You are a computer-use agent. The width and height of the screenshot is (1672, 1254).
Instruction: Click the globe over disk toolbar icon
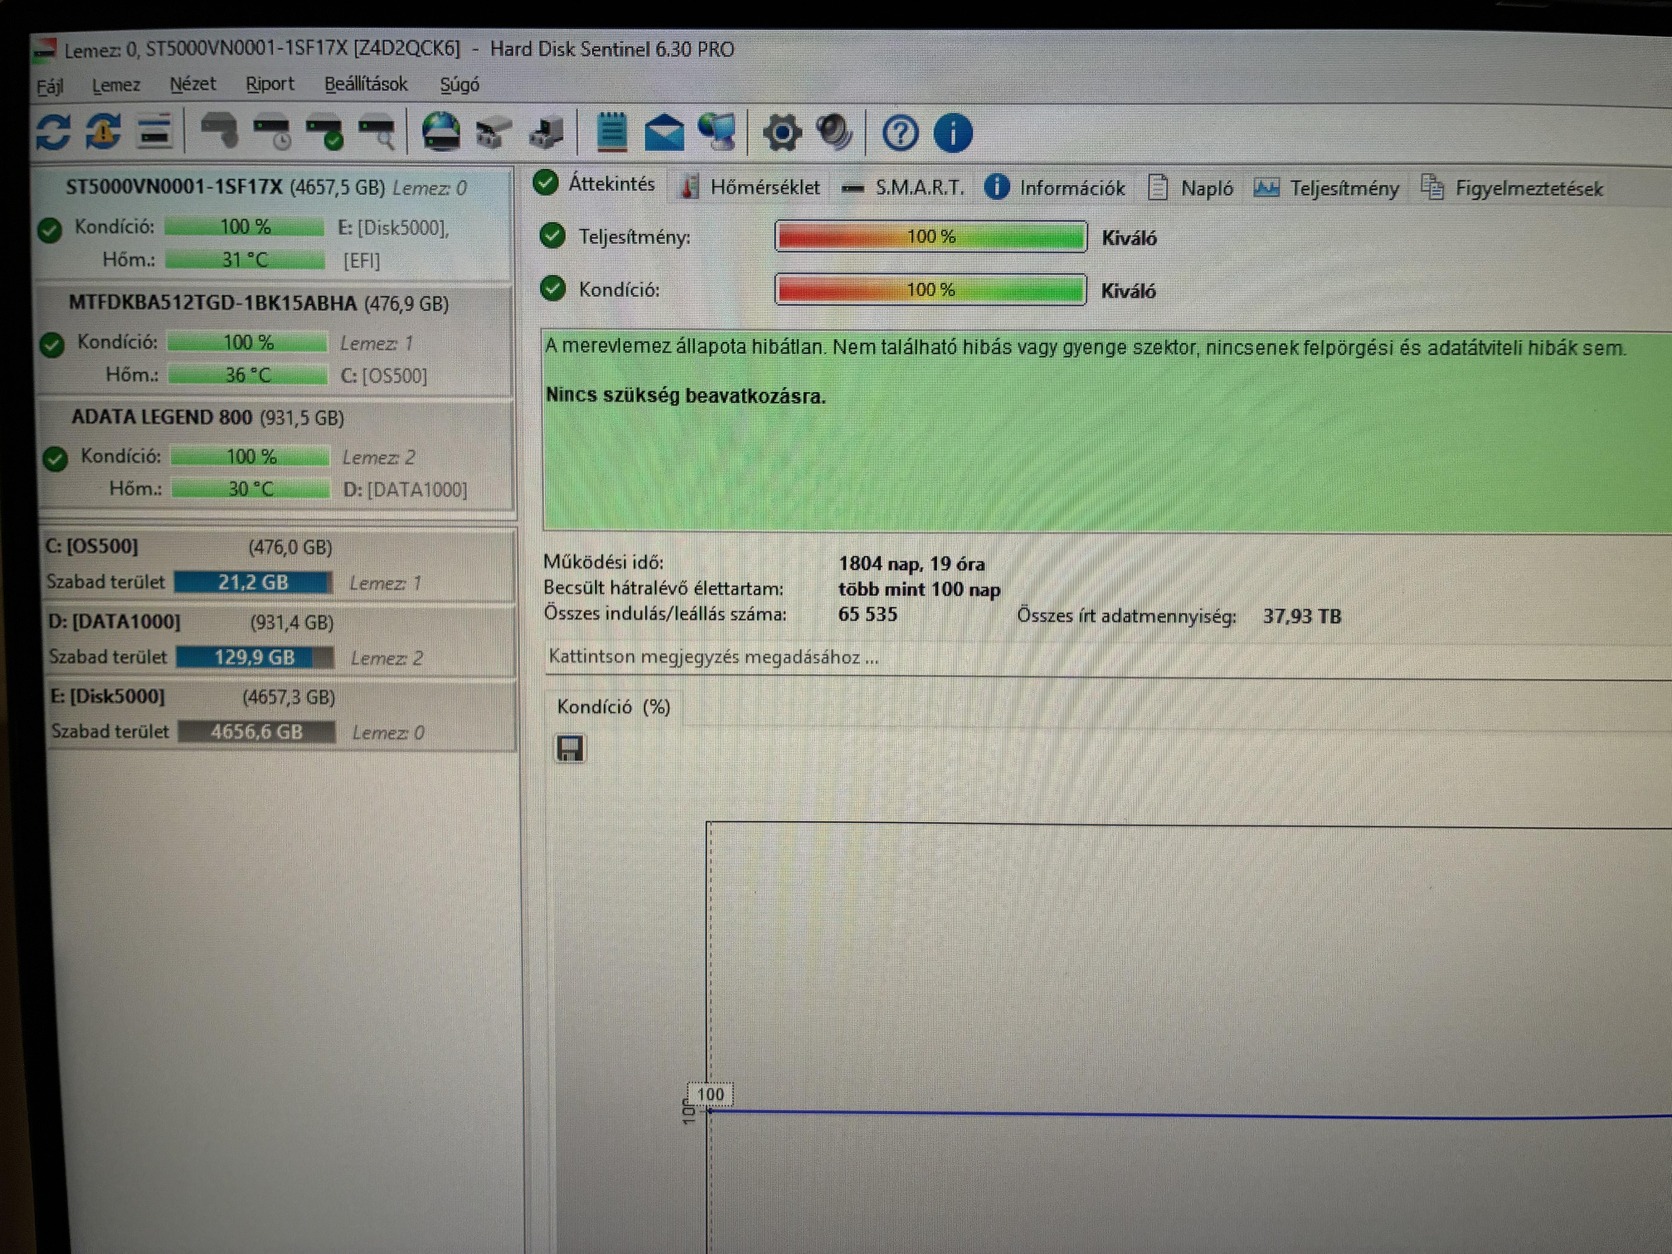pyautogui.click(x=441, y=132)
